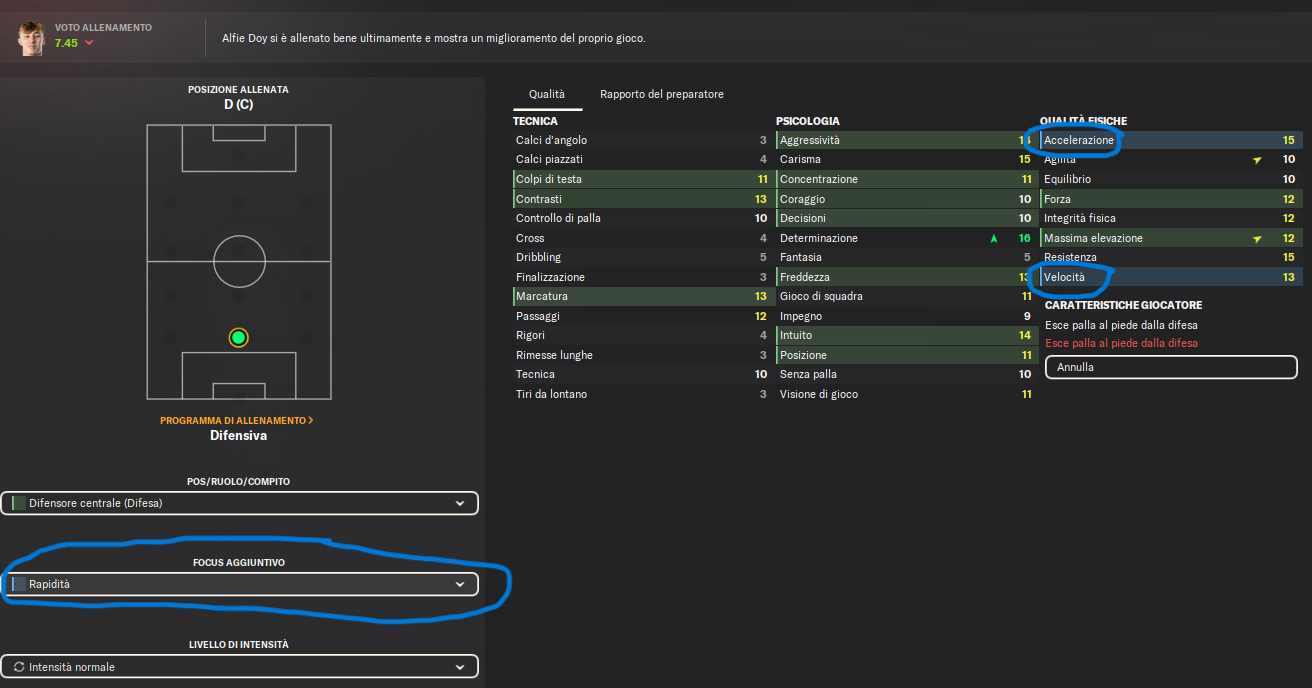Click the Contrasti attribute row
The width and height of the screenshot is (1312, 688).
640,199
